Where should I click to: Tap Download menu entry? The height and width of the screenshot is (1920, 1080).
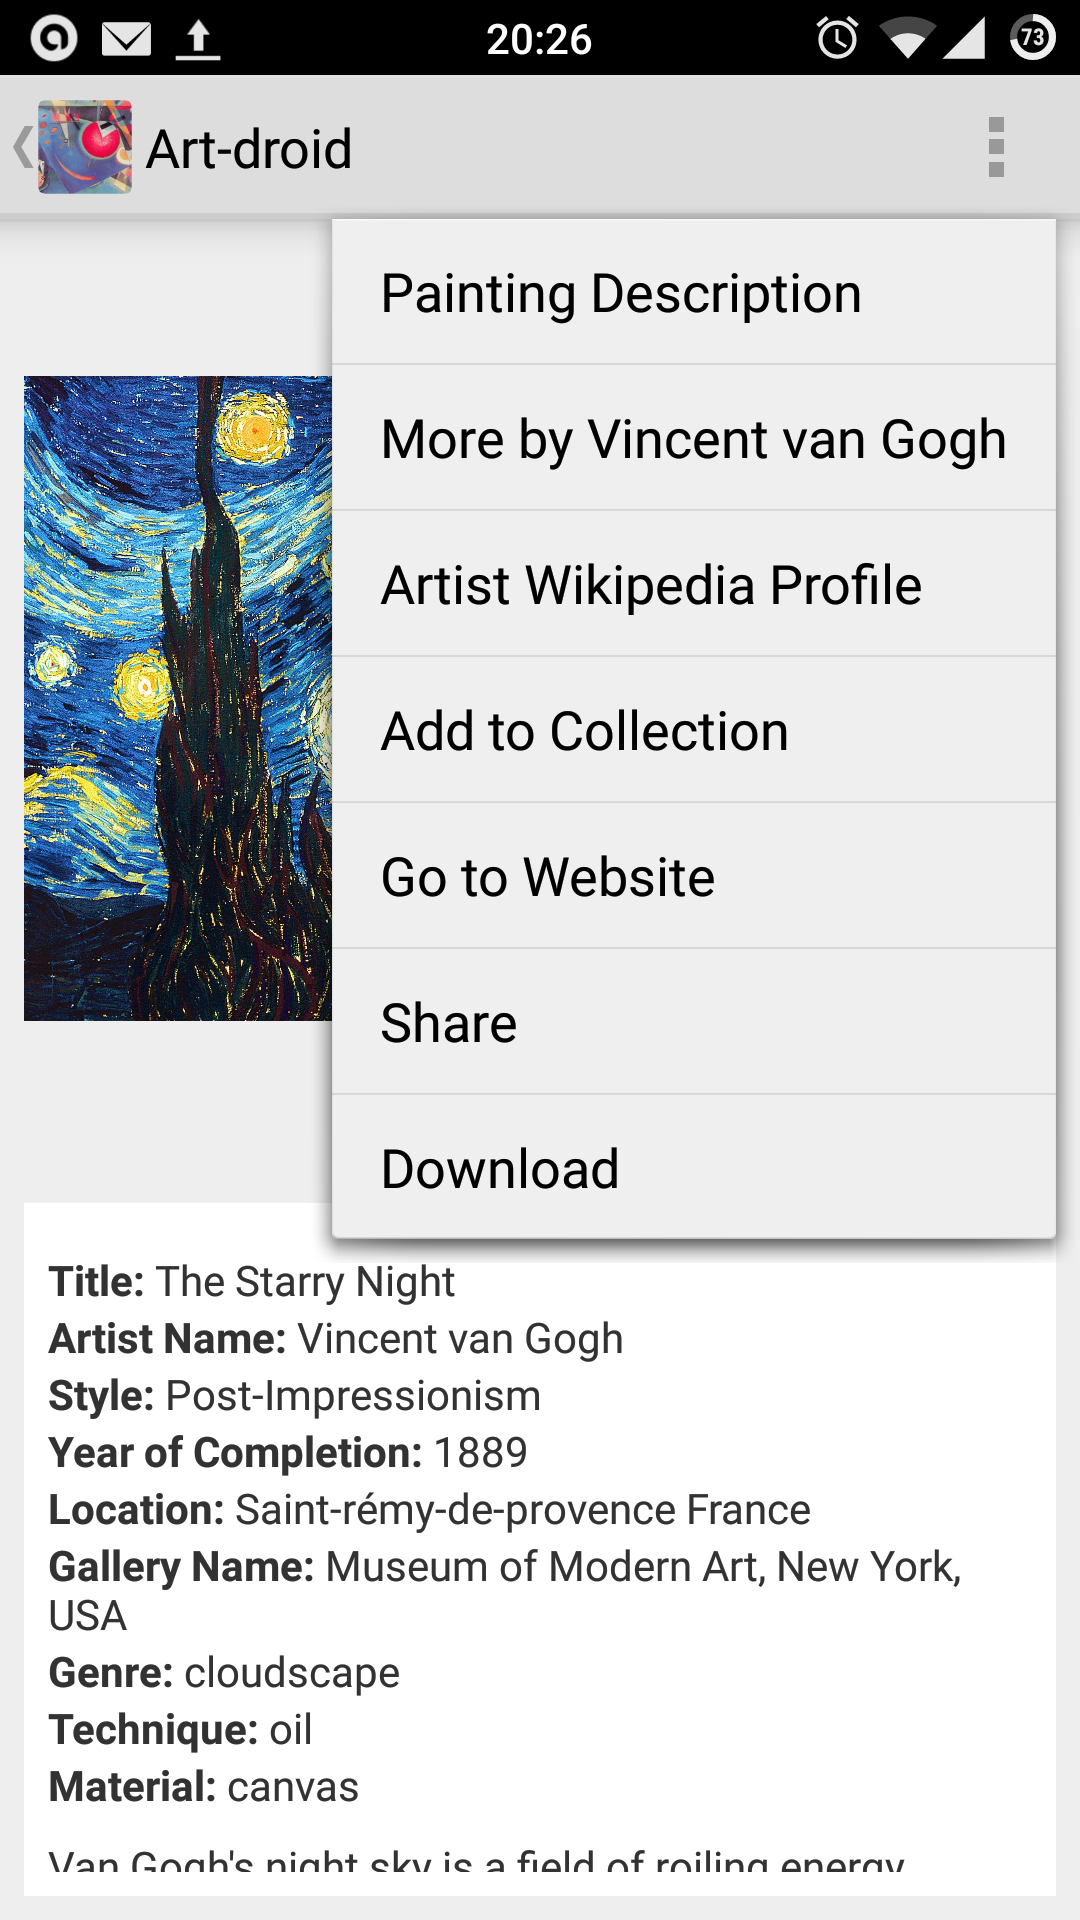pos(694,1169)
